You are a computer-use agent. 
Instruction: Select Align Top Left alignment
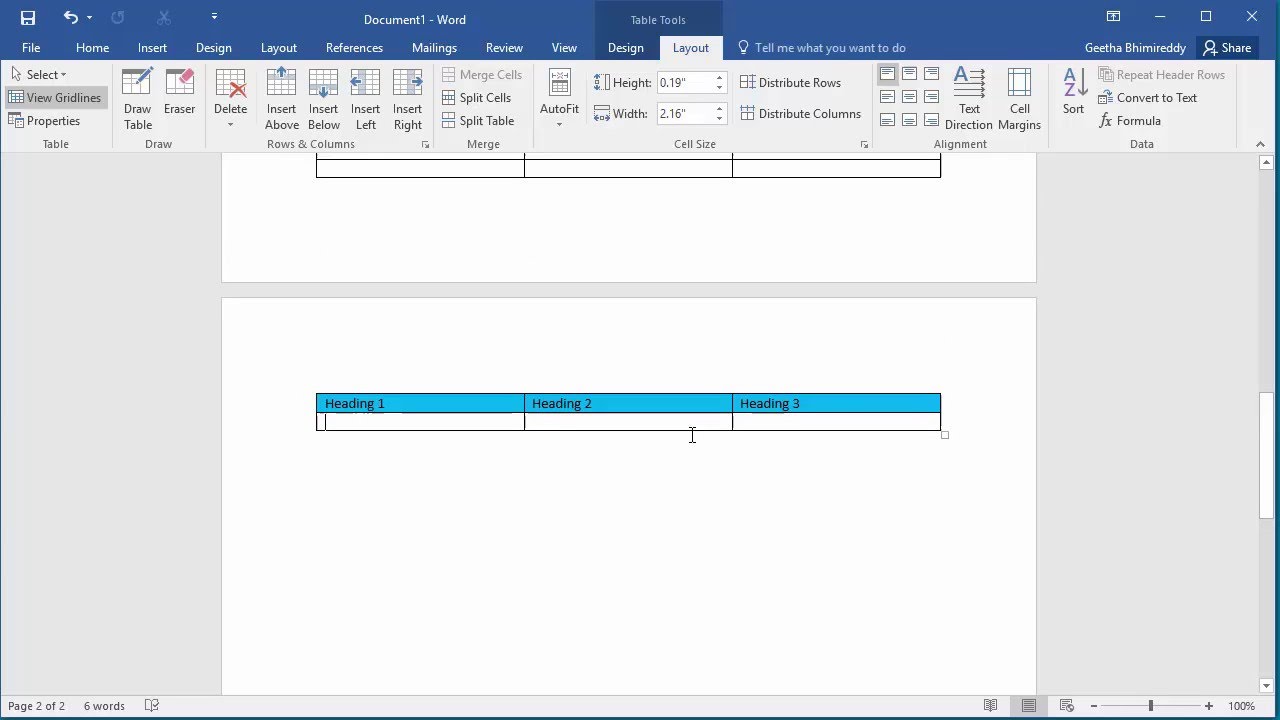tap(887, 74)
